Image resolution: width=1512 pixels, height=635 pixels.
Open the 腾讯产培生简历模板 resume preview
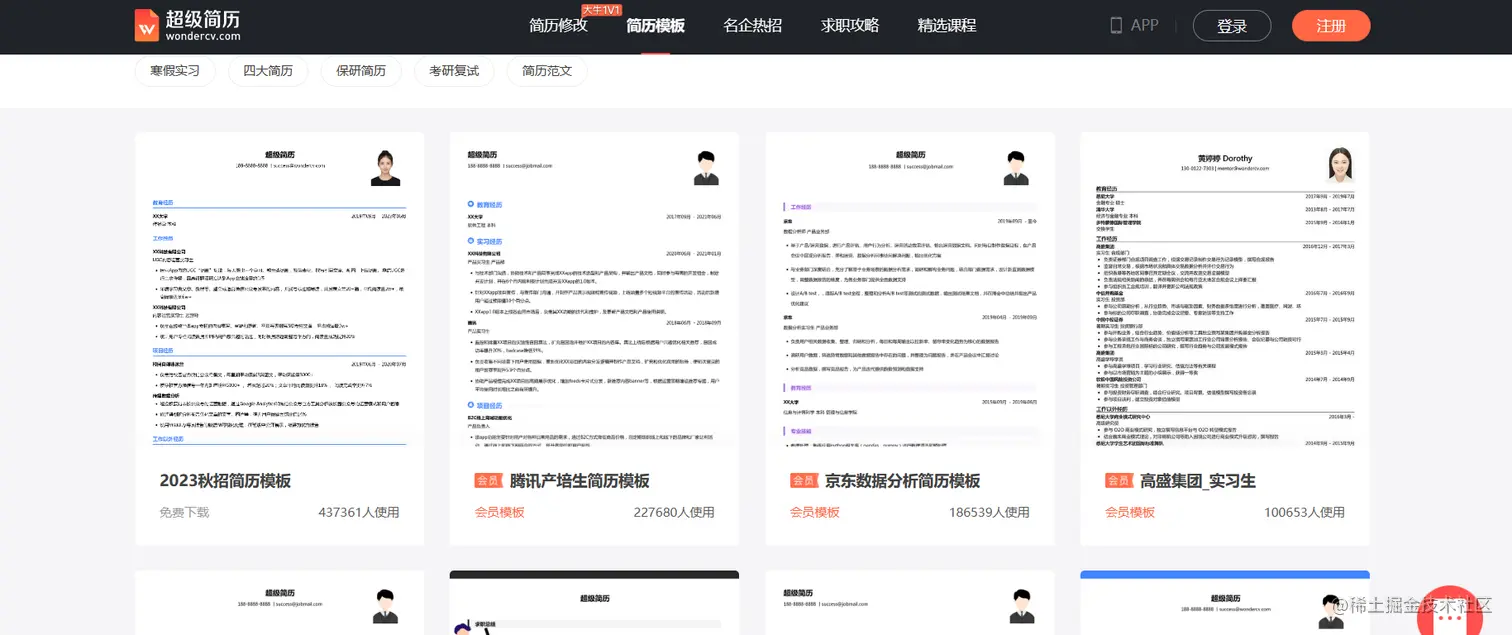(x=594, y=290)
